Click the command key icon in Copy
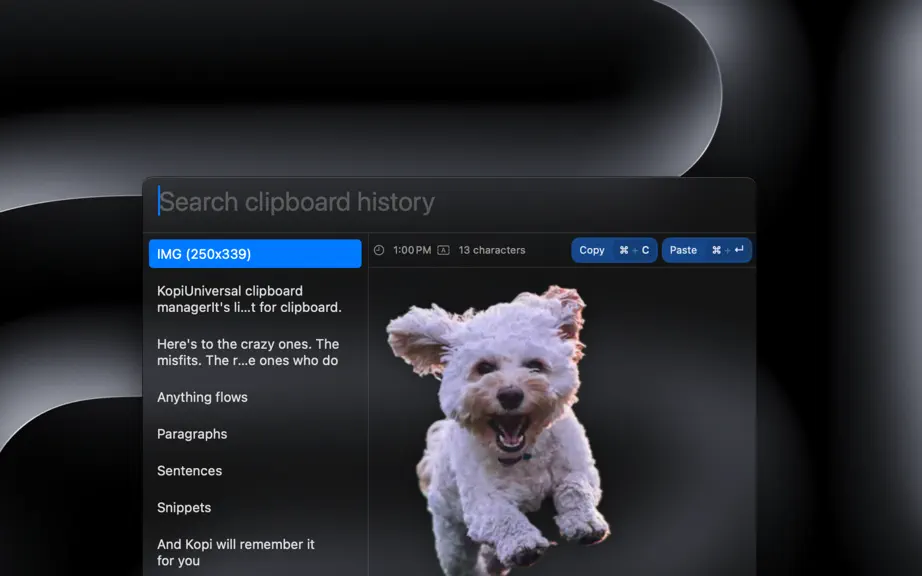 coord(624,250)
